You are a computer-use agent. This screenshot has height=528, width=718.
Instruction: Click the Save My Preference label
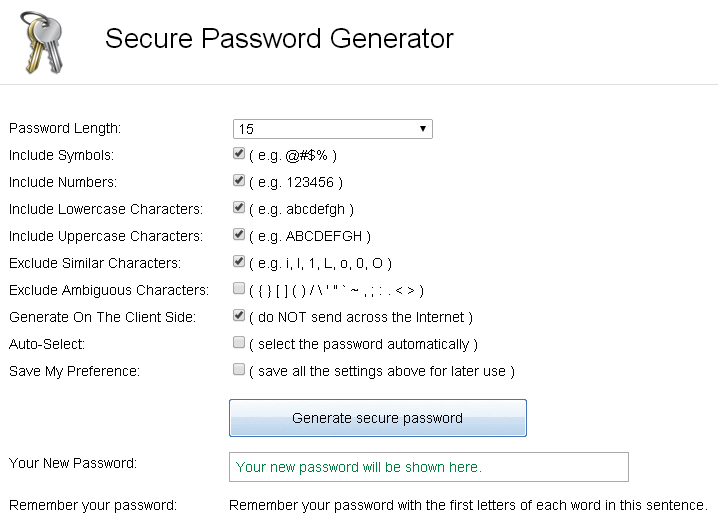[x=74, y=371]
